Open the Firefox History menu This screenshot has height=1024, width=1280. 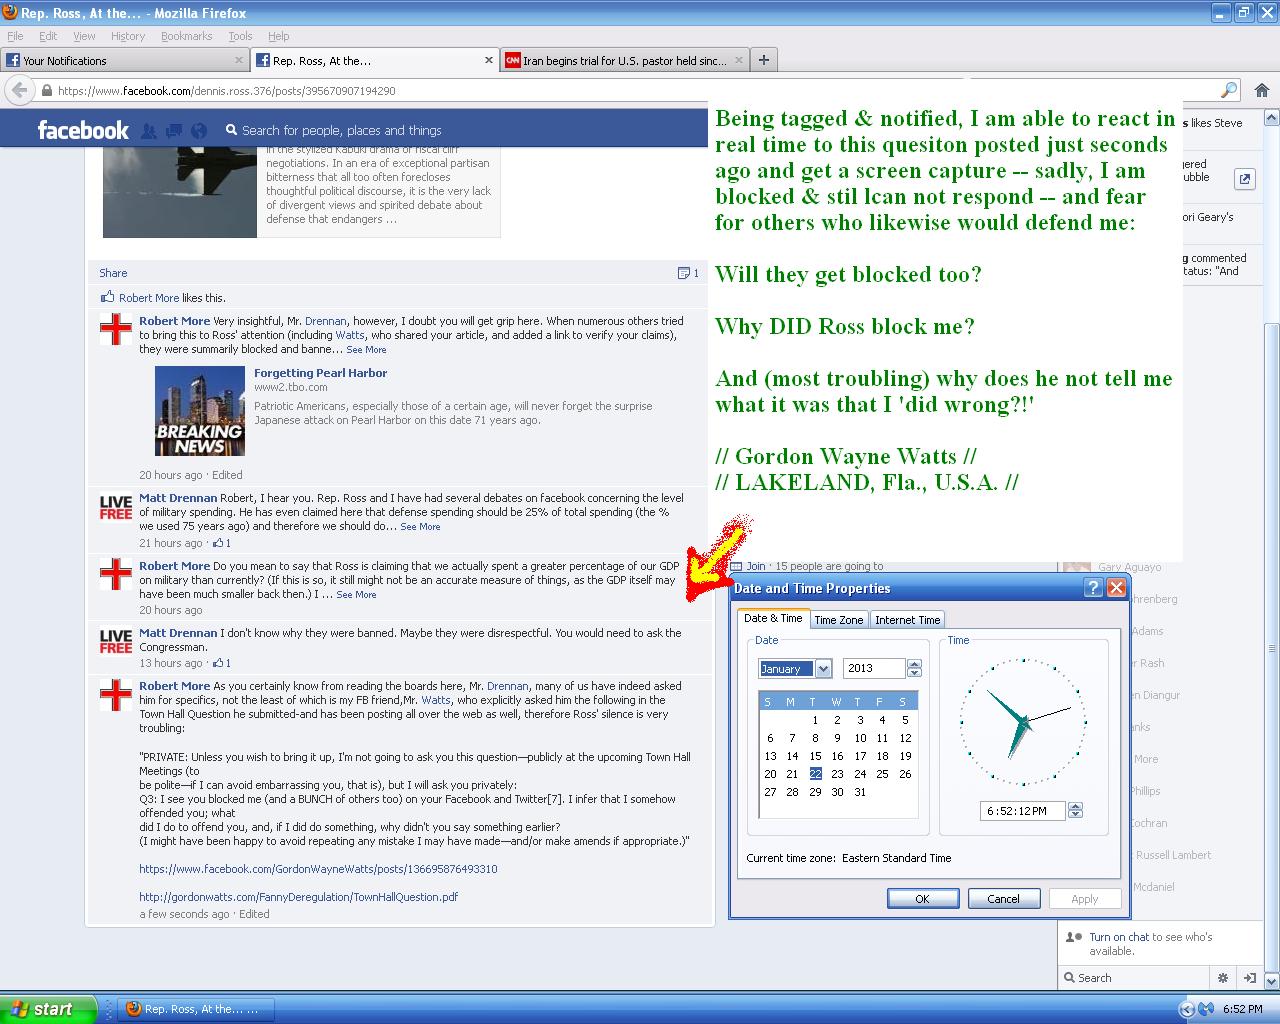(x=128, y=36)
